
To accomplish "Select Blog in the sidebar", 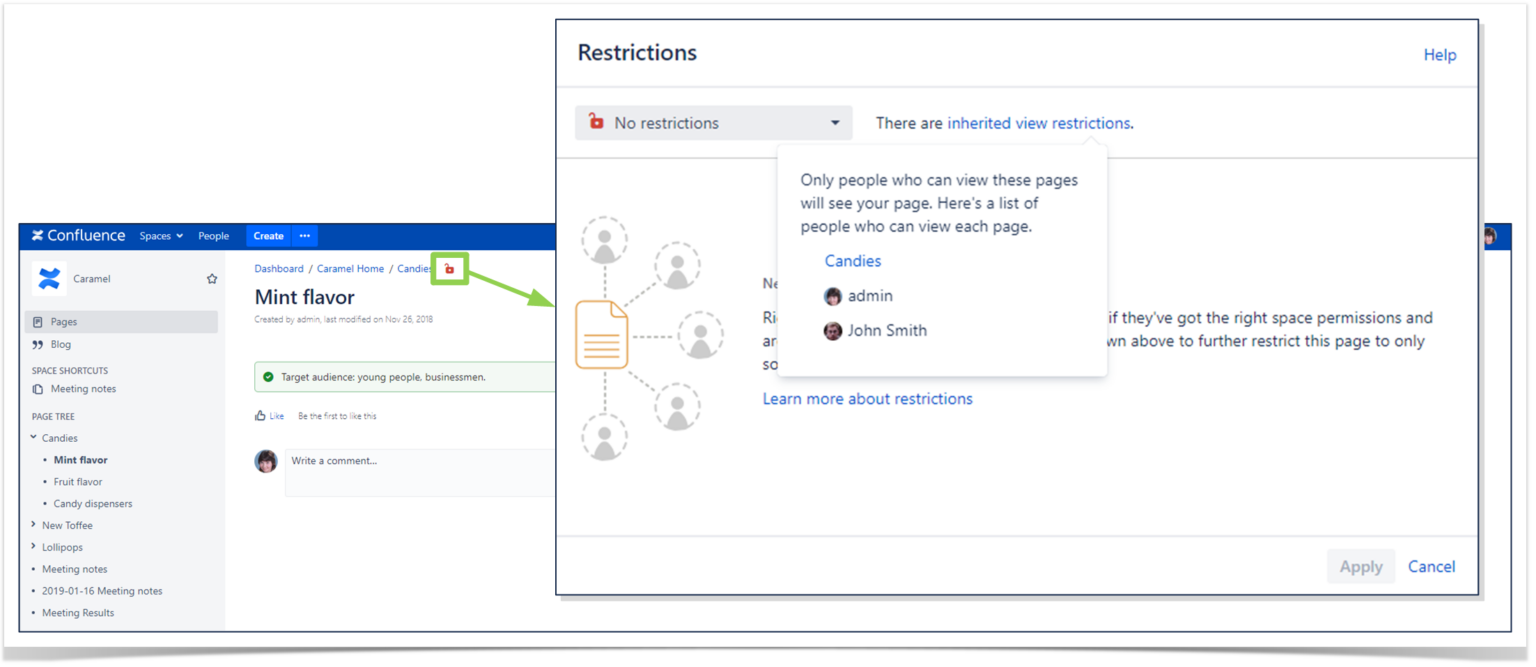I will [61, 344].
